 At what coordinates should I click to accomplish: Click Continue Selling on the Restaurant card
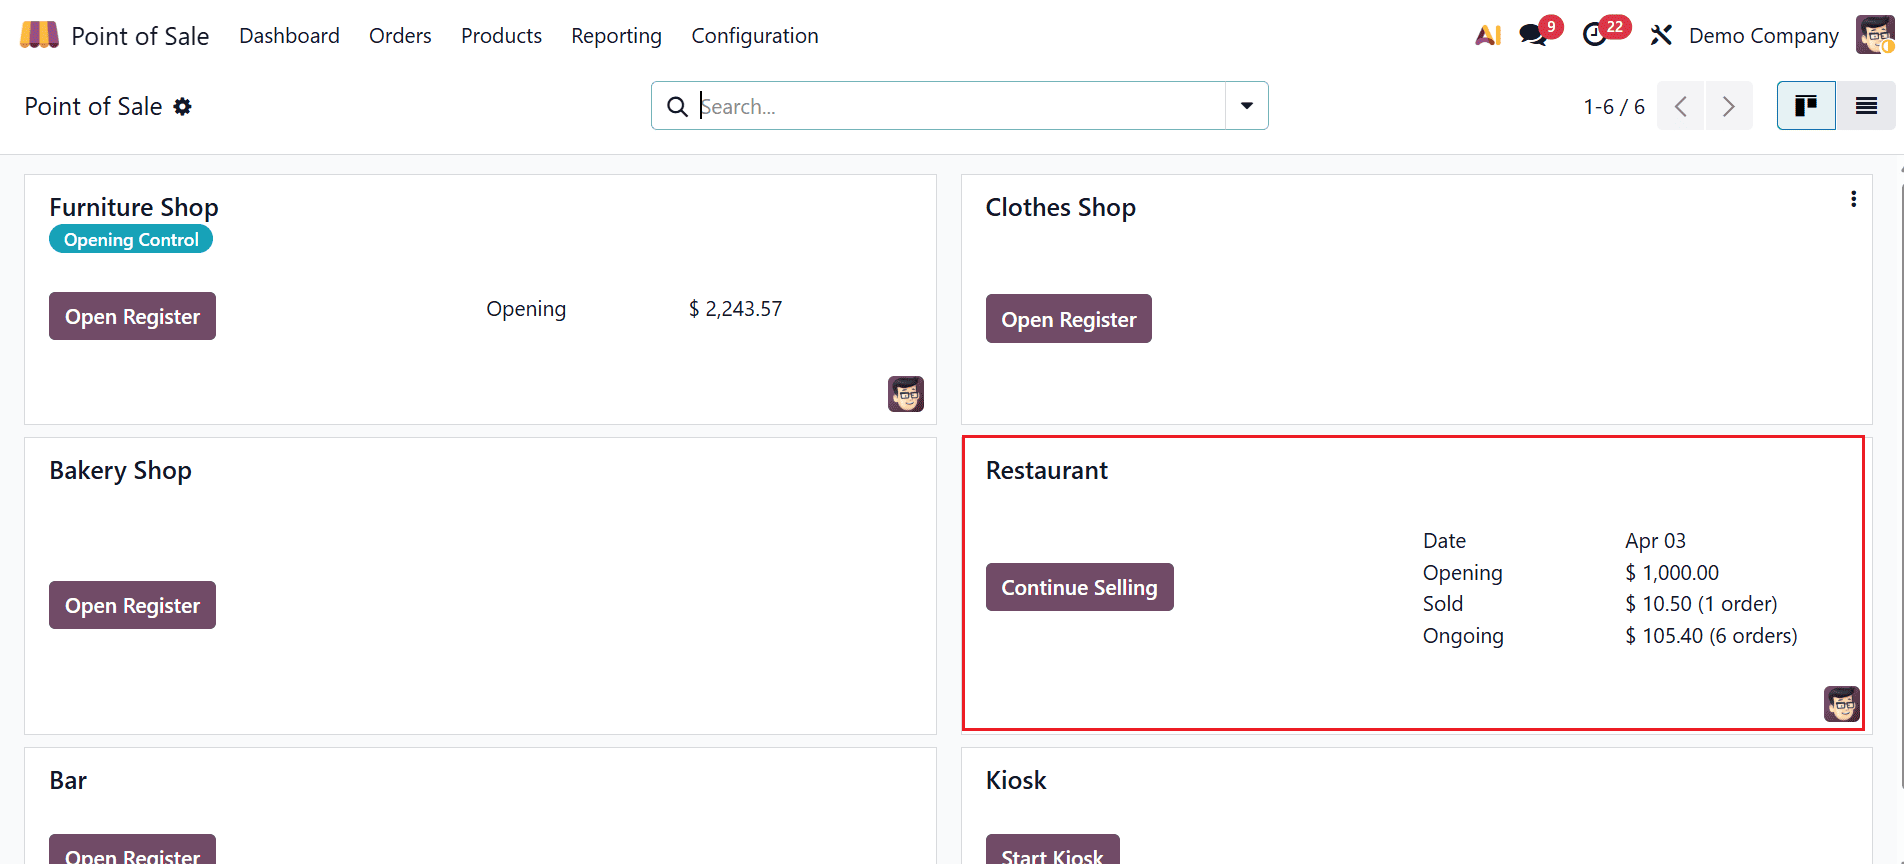(x=1079, y=587)
